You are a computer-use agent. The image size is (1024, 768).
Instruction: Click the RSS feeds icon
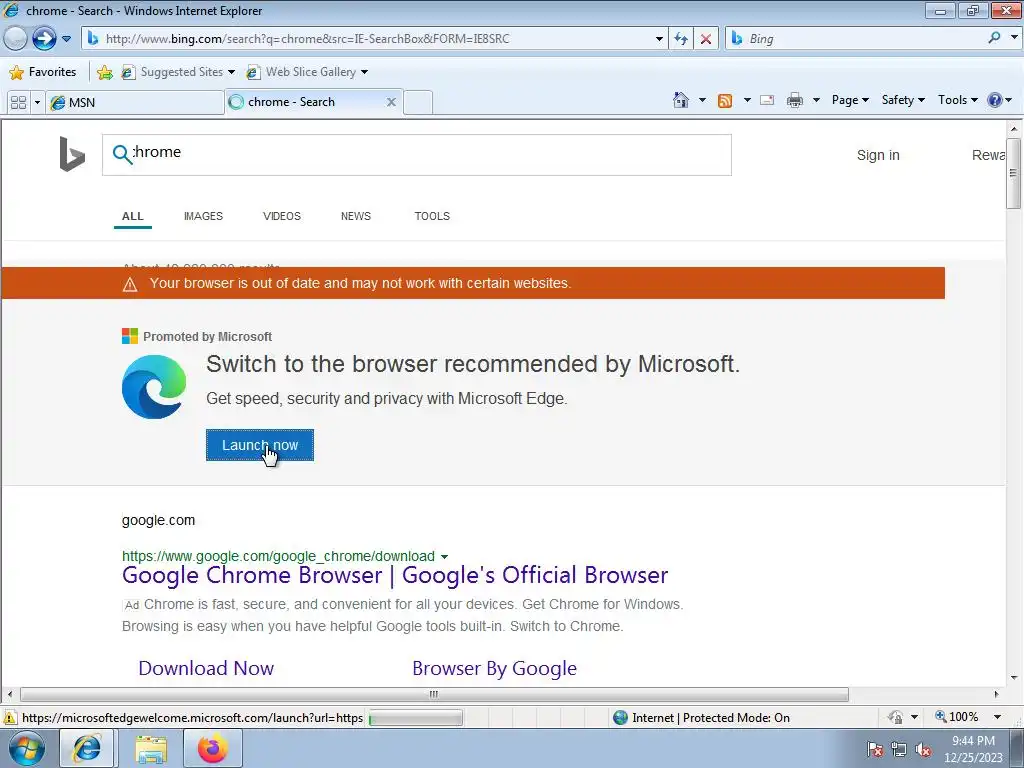[725, 101]
